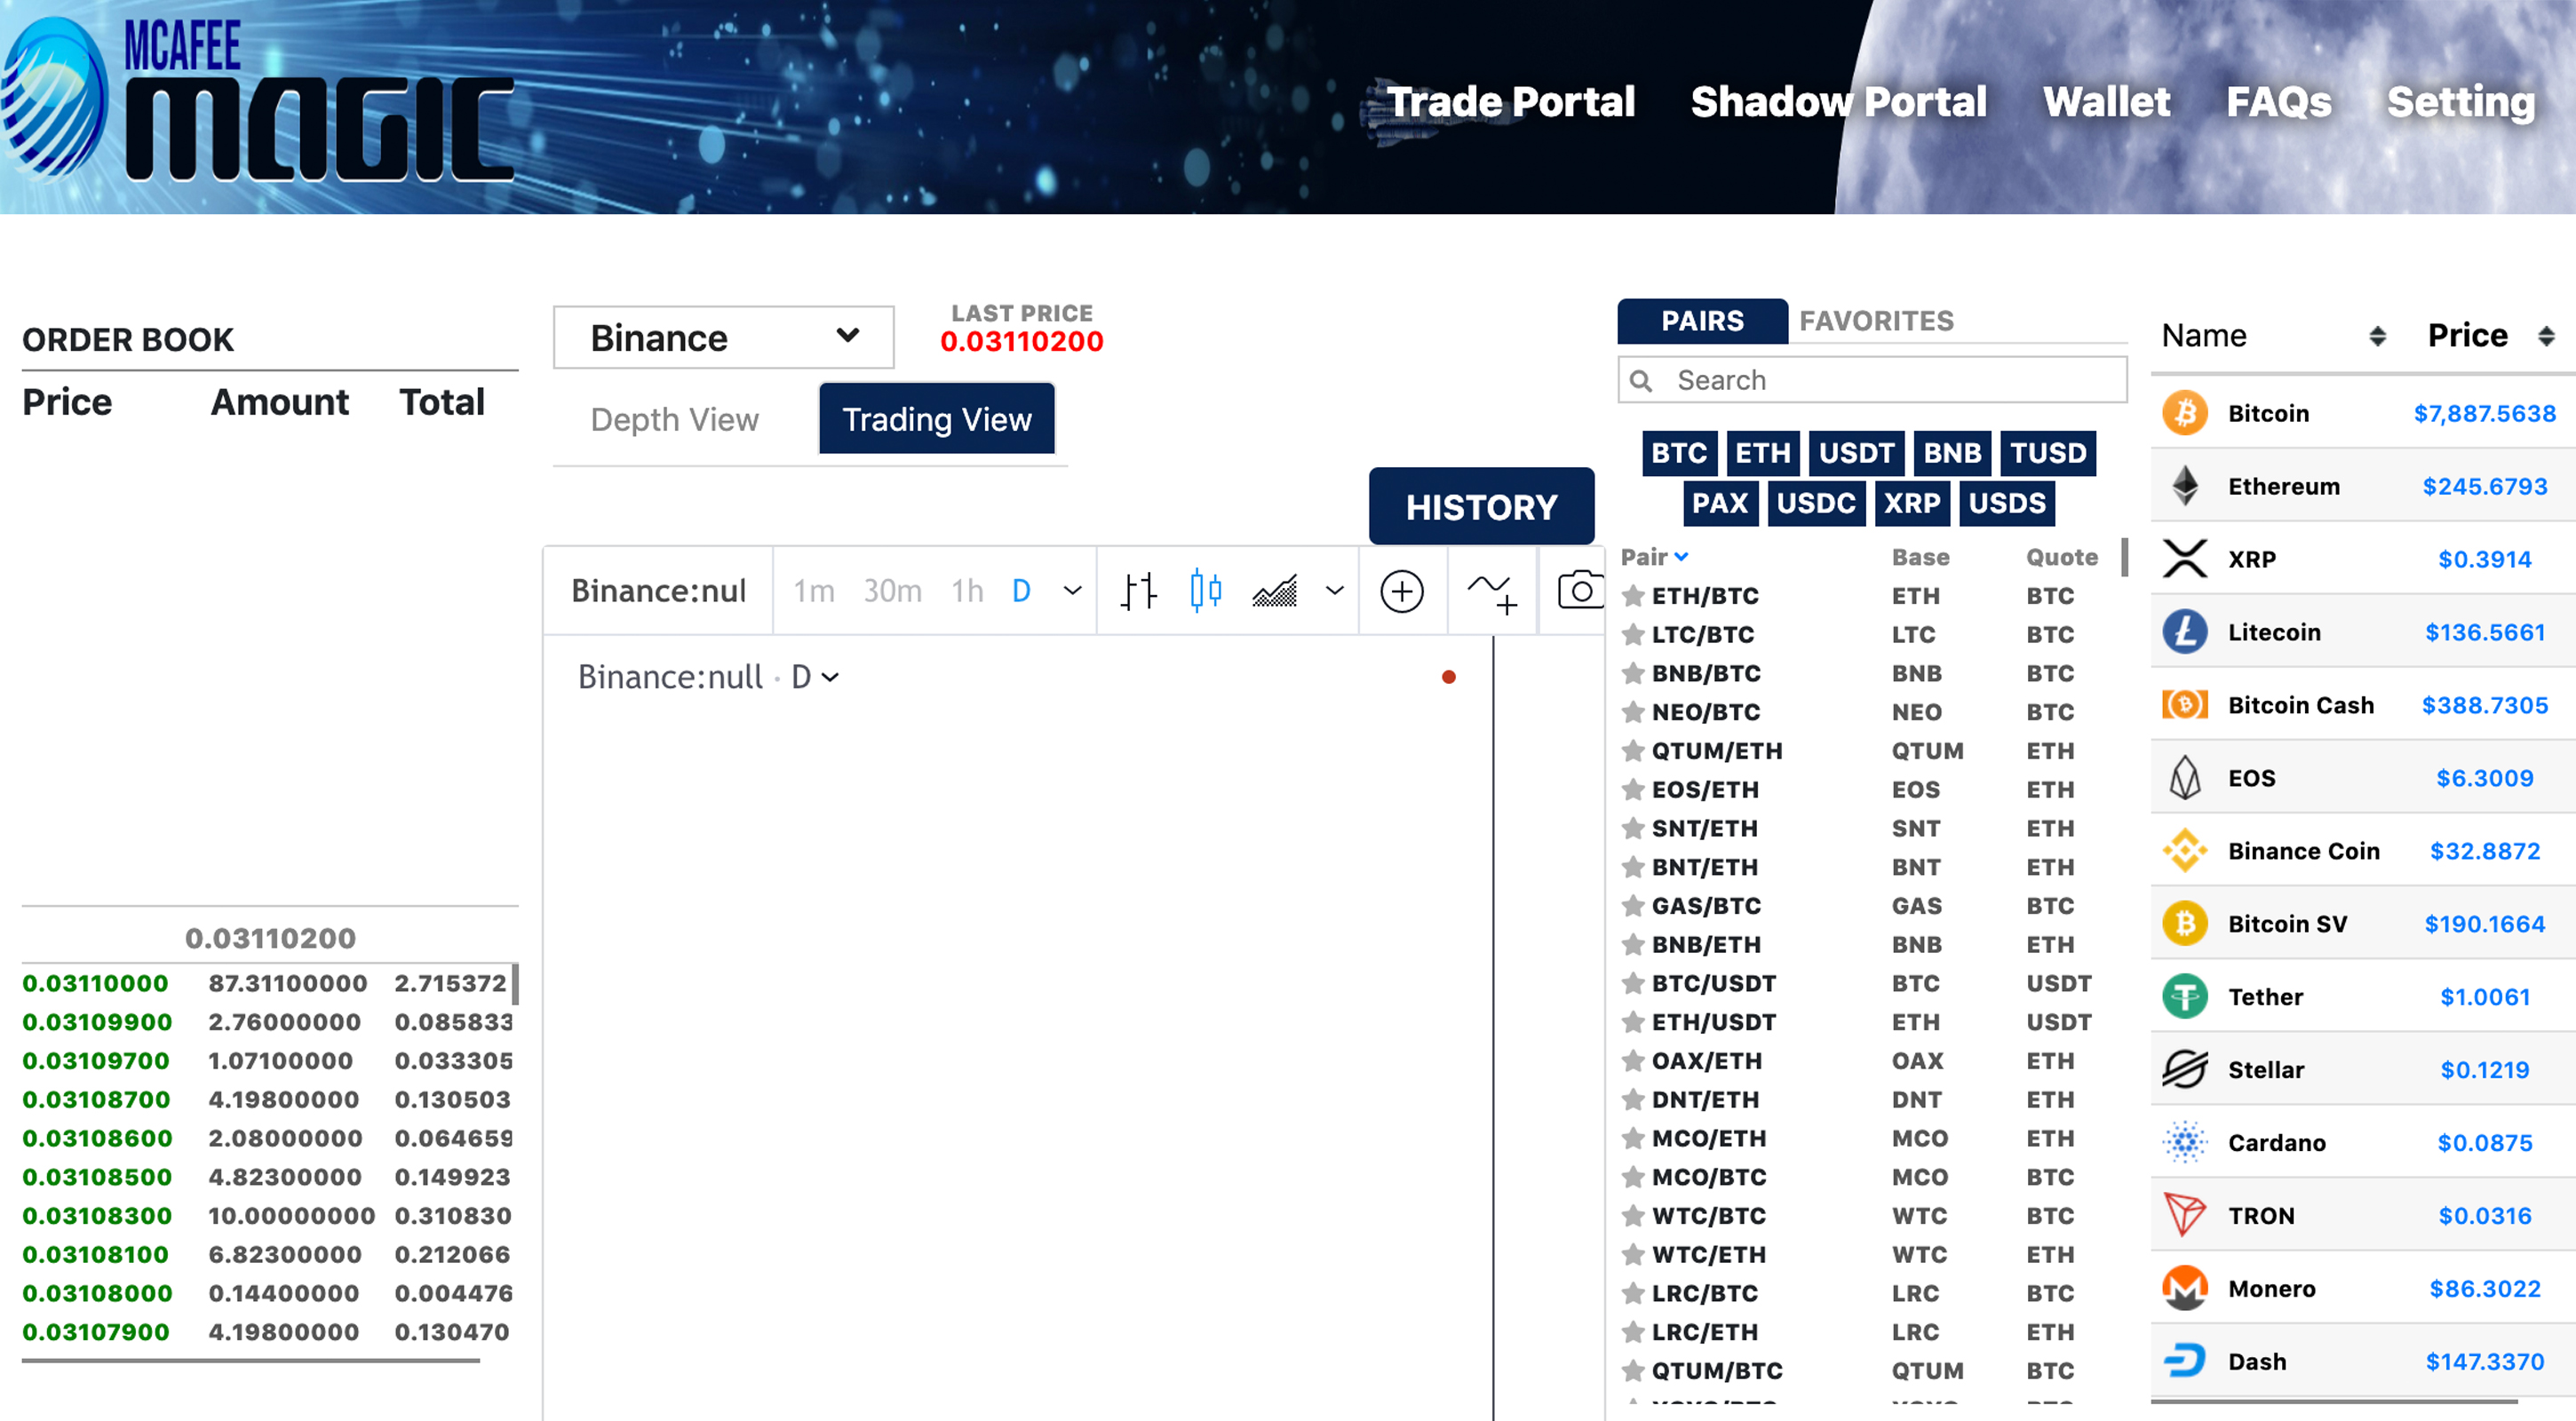
Task: Click the order book vertical scrollbar
Action: point(515,983)
